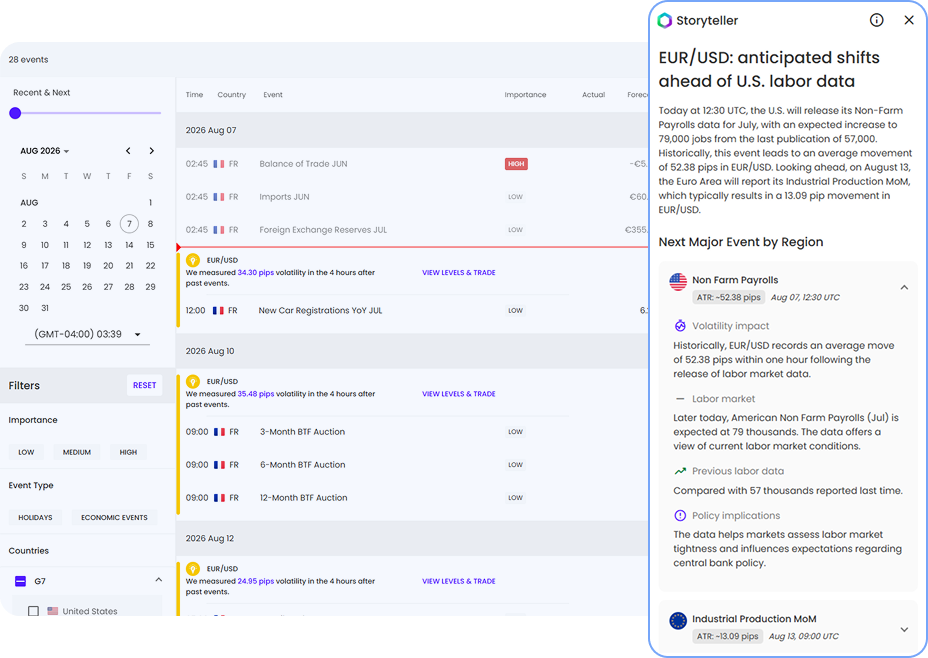Select August 20 in the calendar

(108, 266)
